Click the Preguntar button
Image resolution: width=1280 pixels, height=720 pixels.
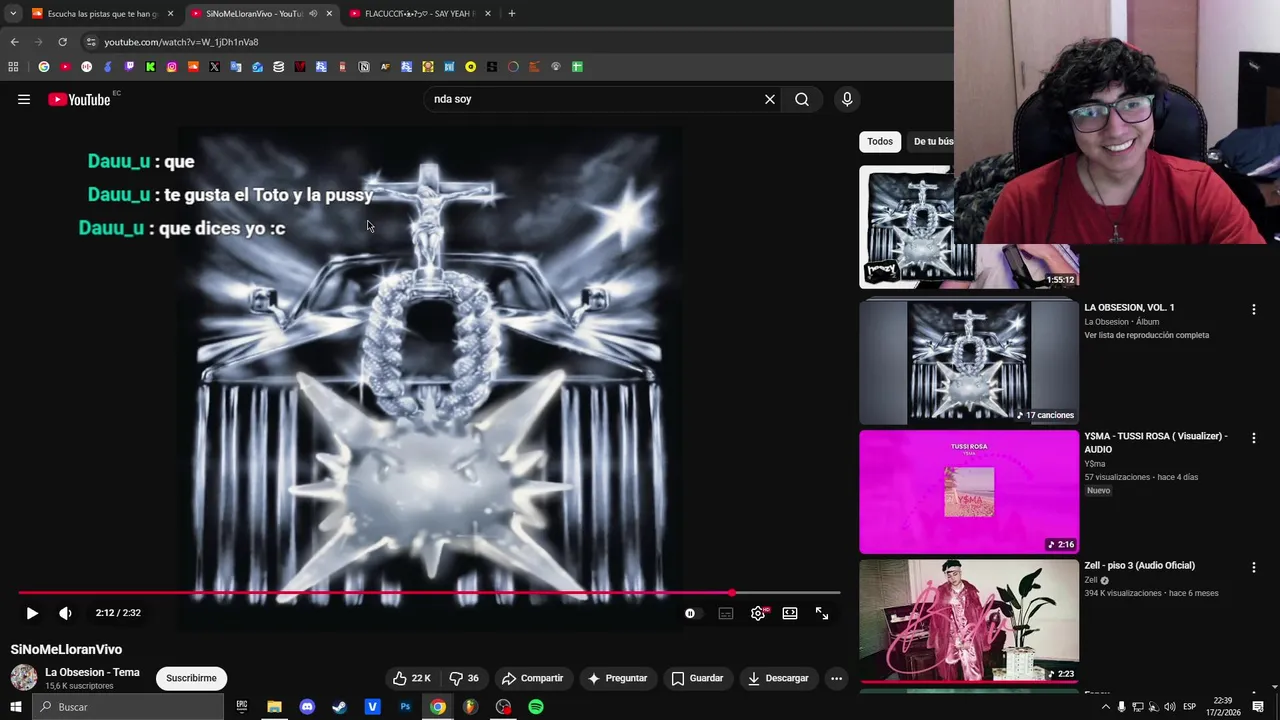[617, 678]
